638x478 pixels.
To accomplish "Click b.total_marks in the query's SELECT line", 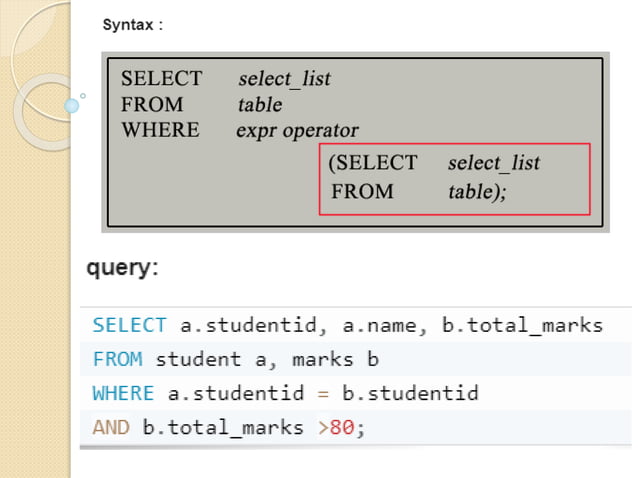I will tap(528, 325).
